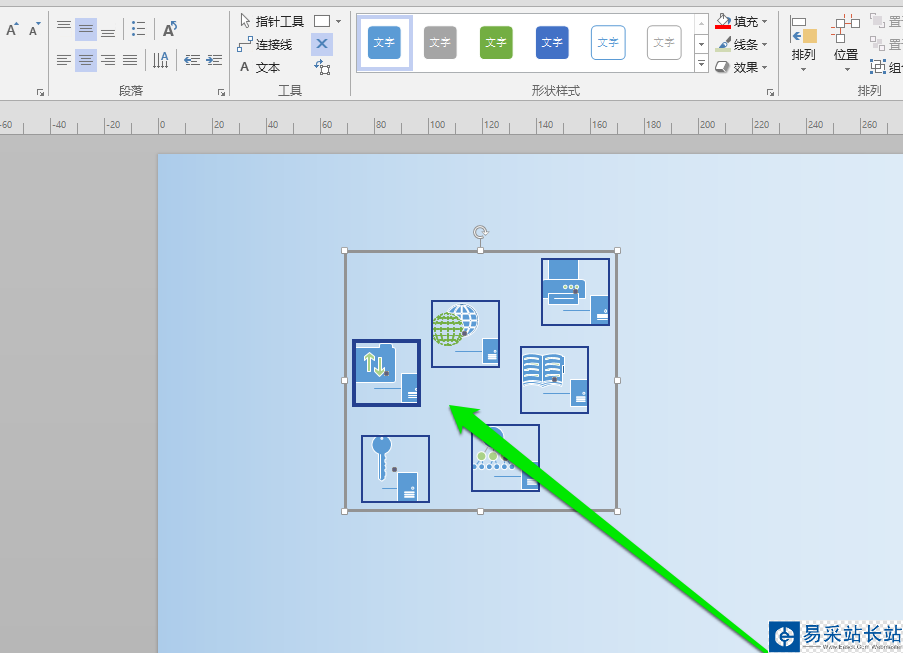The height and width of the screenshot is (653, 903).
Task: Apply the dark blue 文字 shape style
Action: tap(552, 43)
